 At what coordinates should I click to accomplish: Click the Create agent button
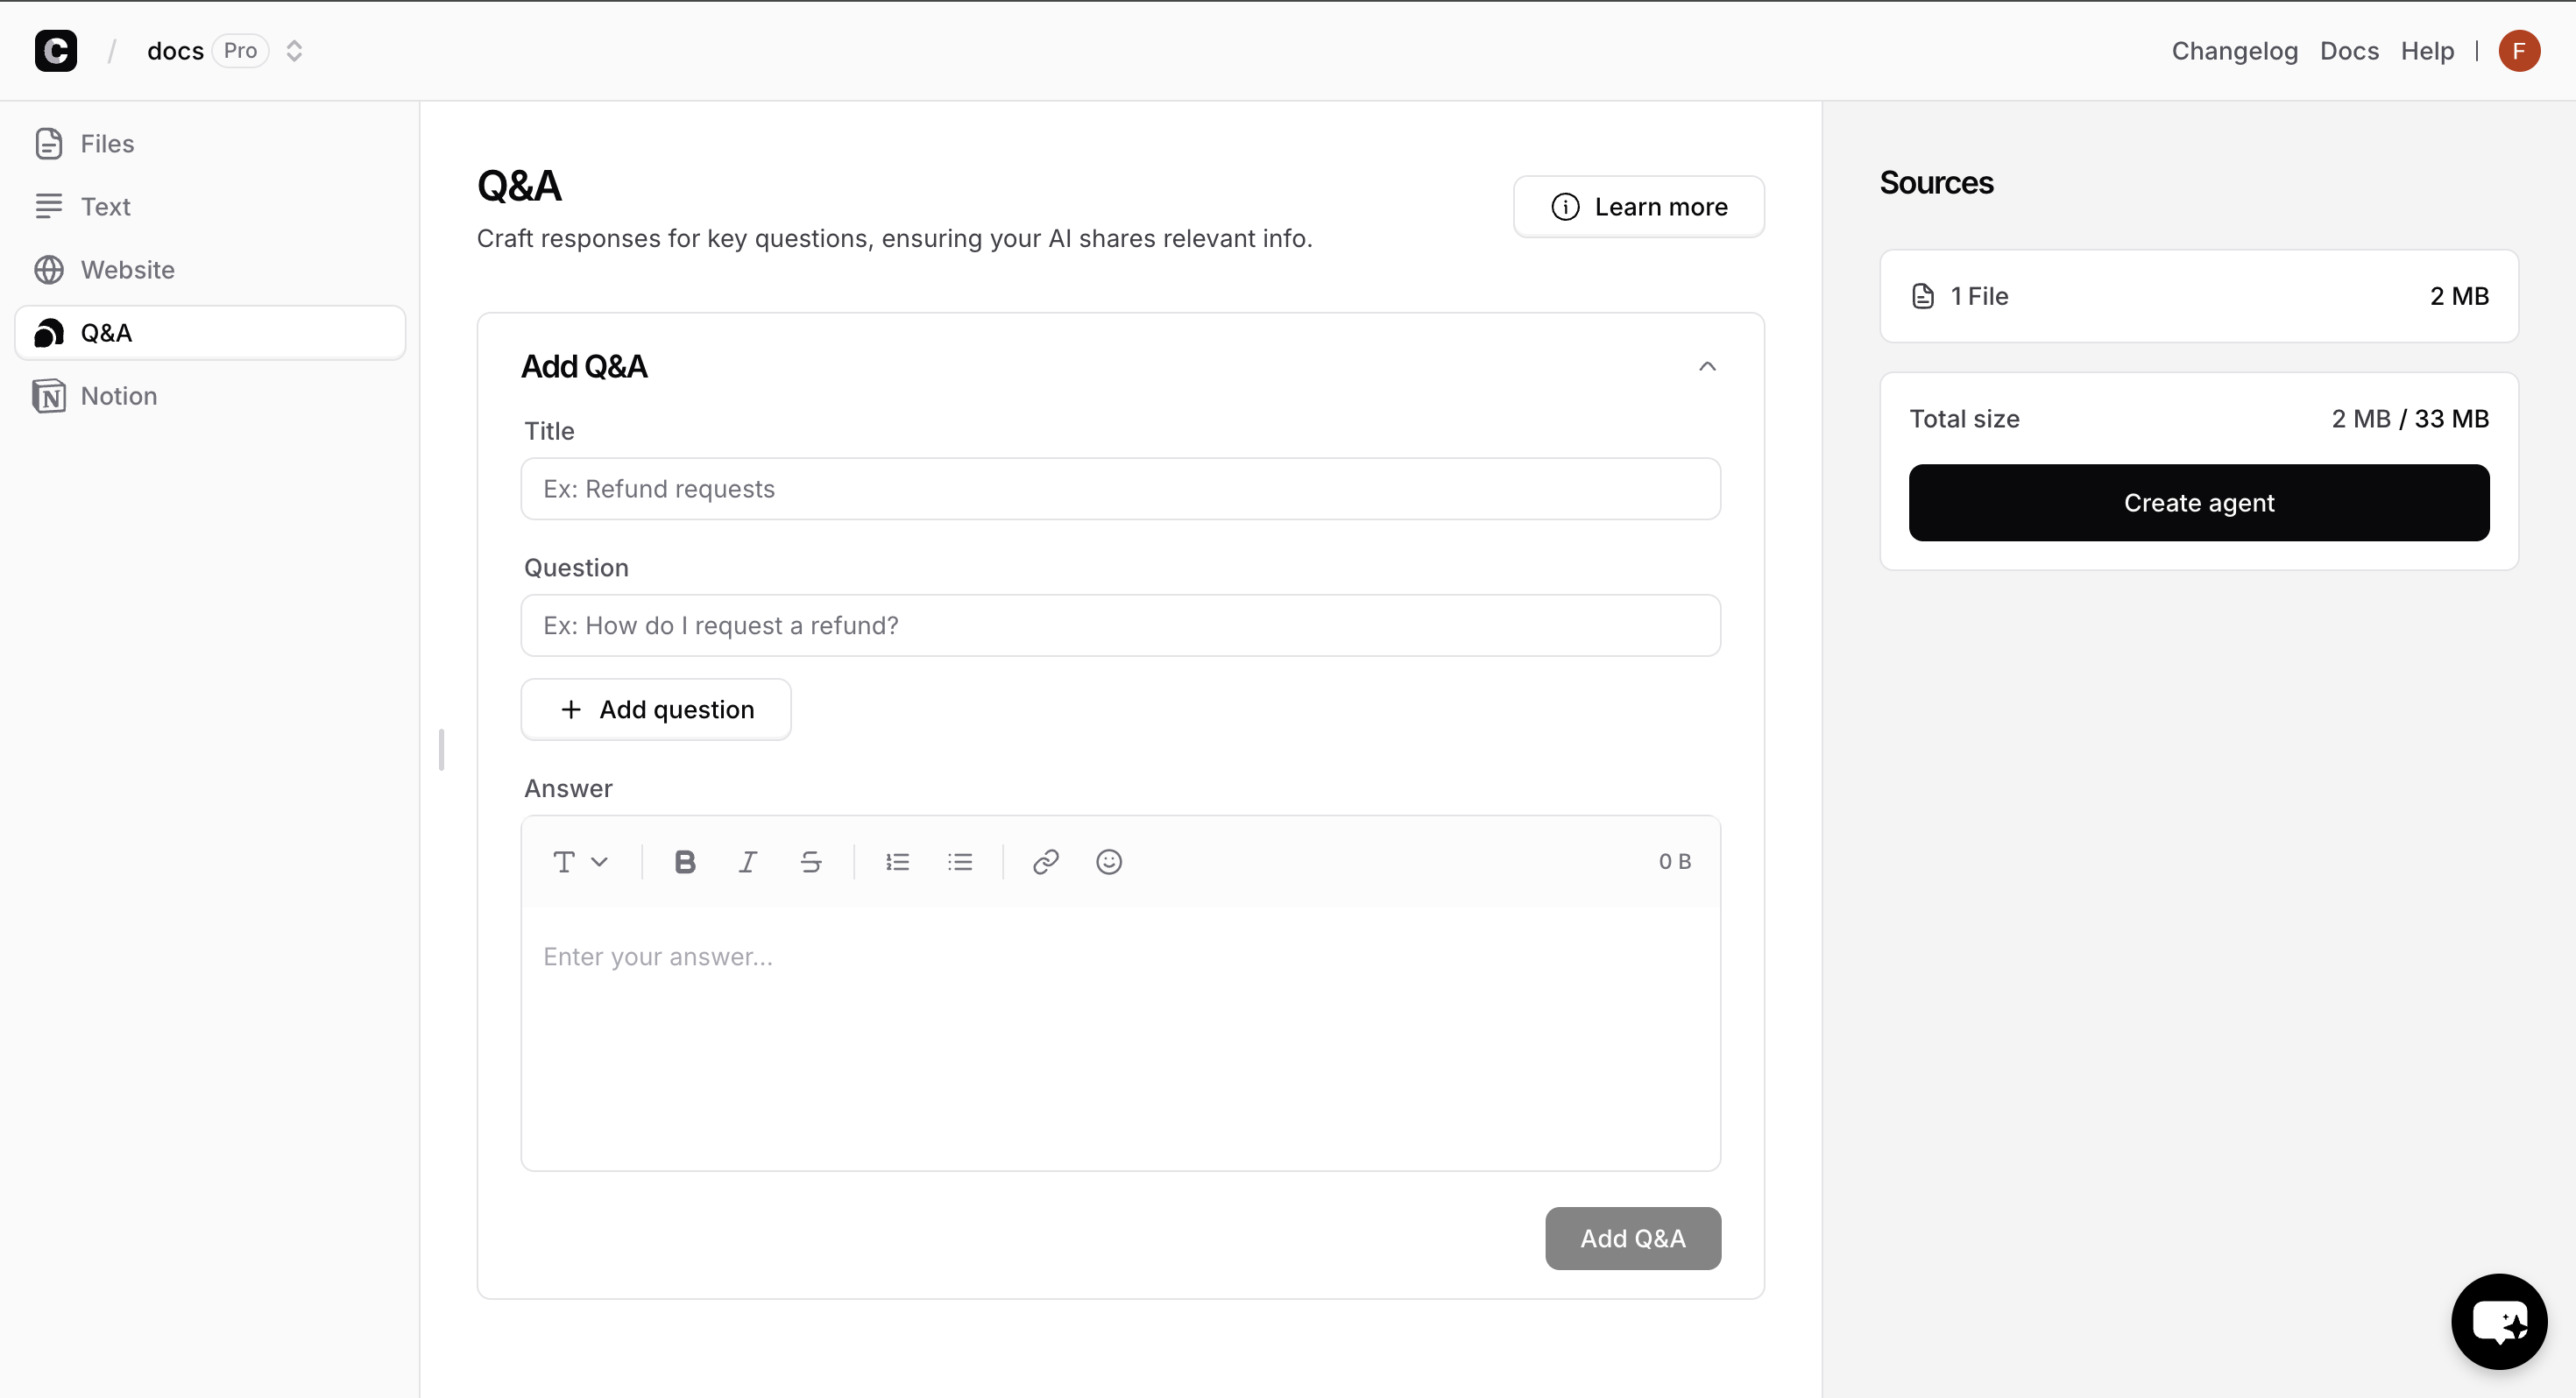click(x=2198, y=502)
